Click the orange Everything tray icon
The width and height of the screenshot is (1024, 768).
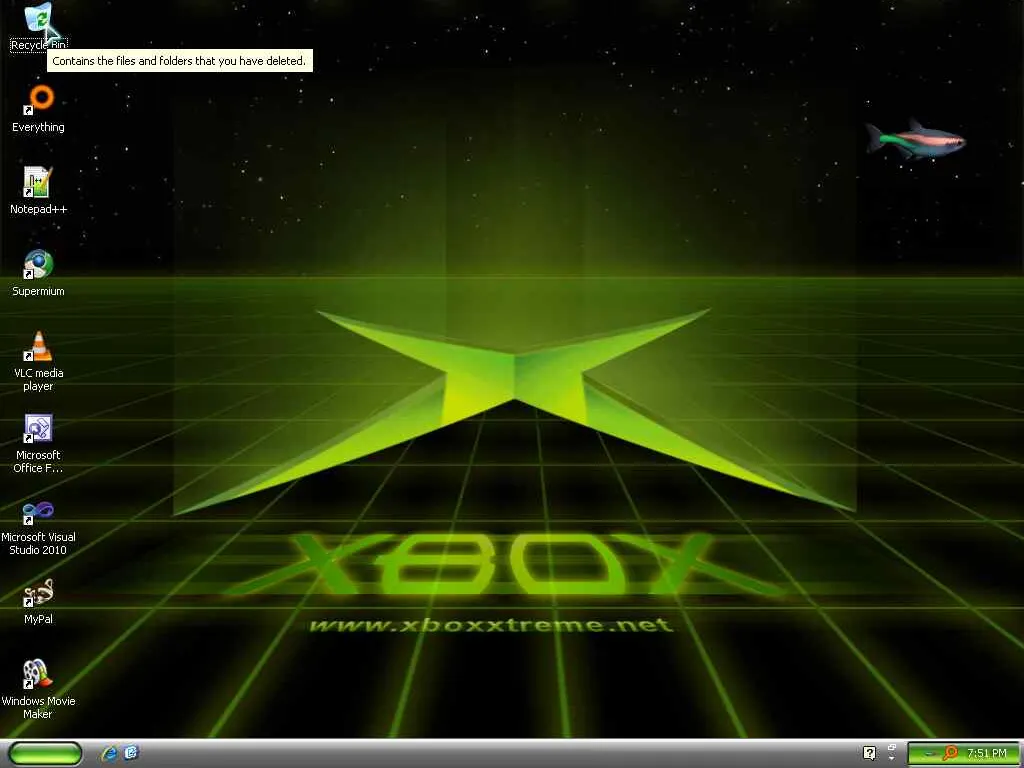pyautogui.click(x=950, y=753)
